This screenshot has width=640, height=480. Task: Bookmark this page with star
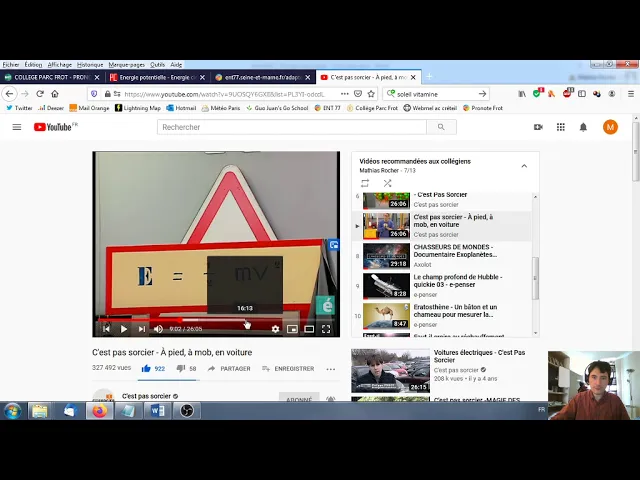pyautogui.click(x=371, y=94)
